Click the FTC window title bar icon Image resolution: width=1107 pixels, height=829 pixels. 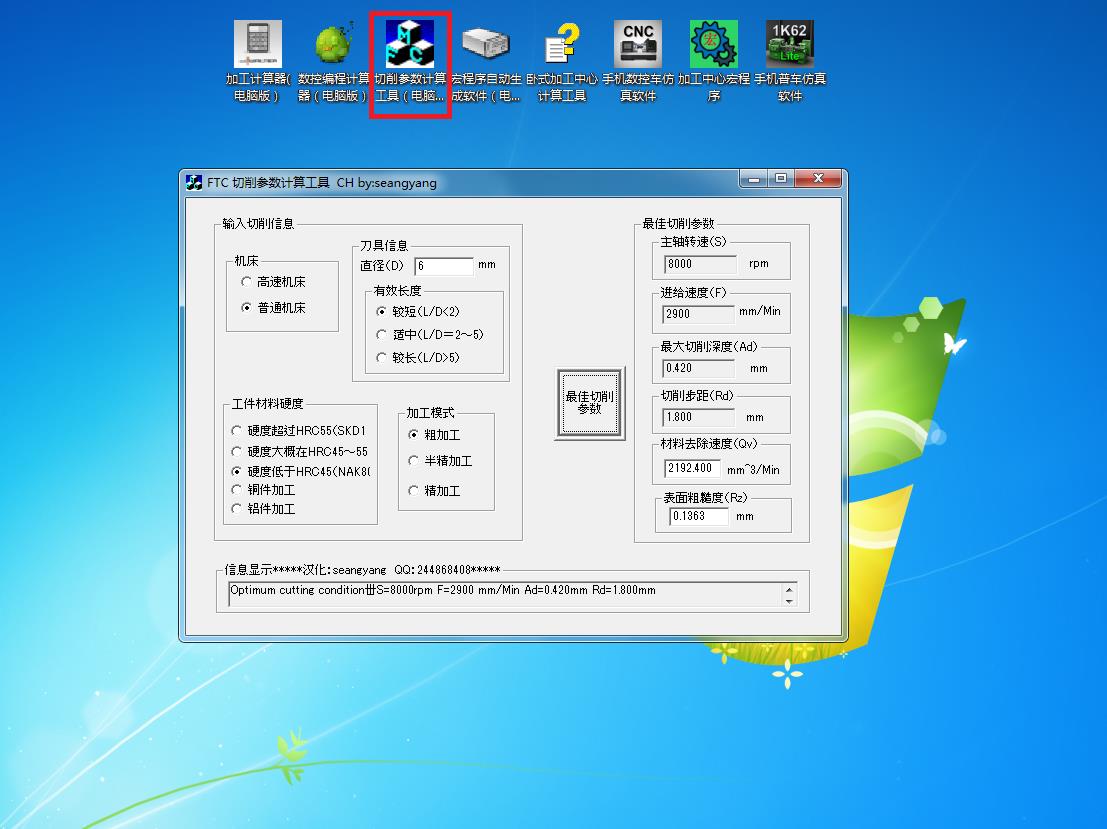(194, 183)
